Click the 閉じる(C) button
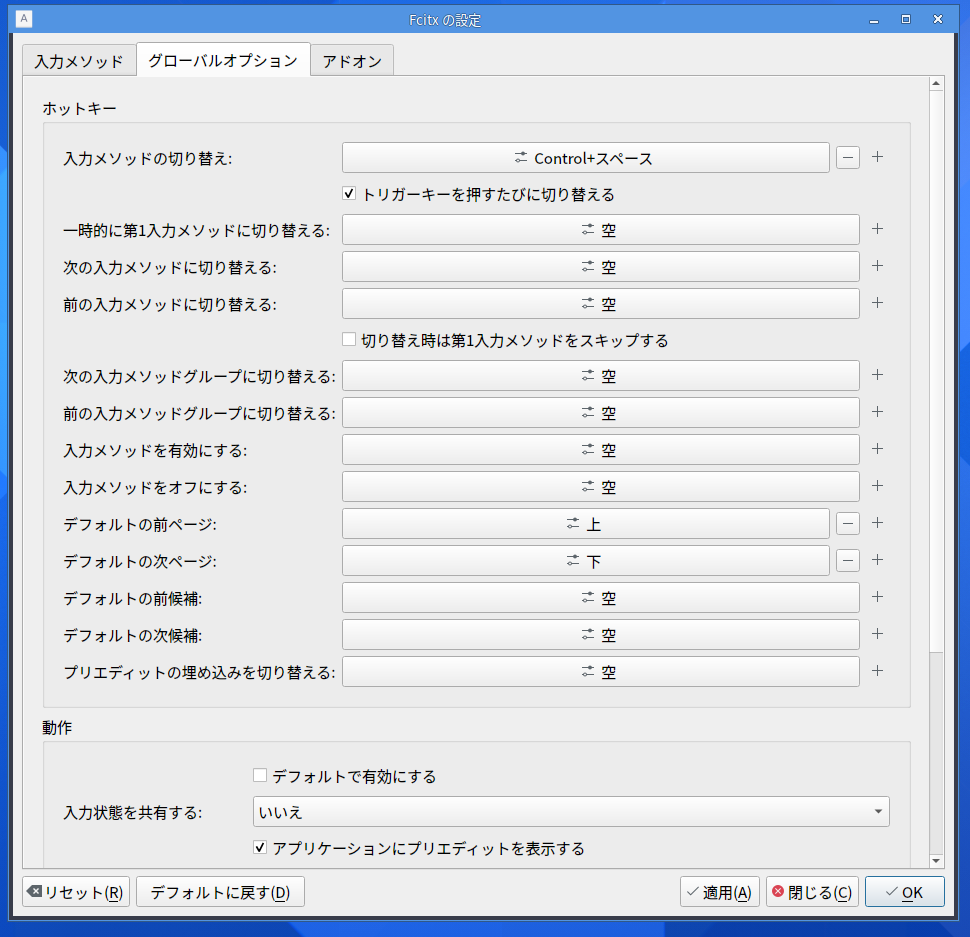This screenshot has height=937, width=970. [x=812, y=892]
